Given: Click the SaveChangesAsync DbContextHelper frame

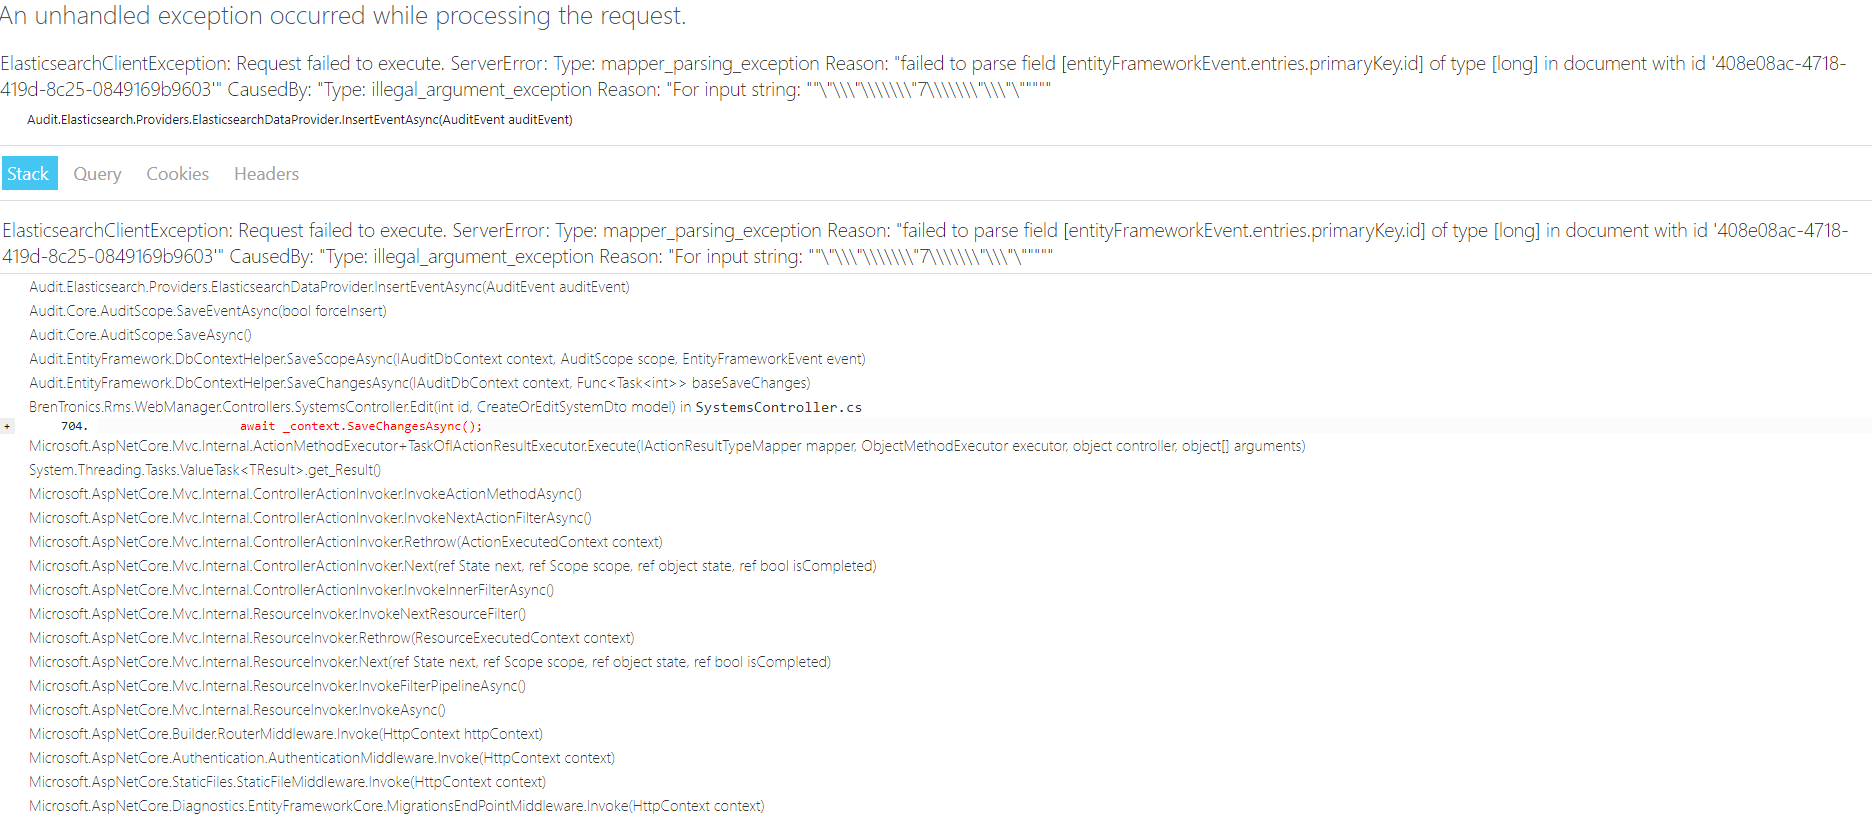Looking at the screenshot, I should click(x=420, y=382).
